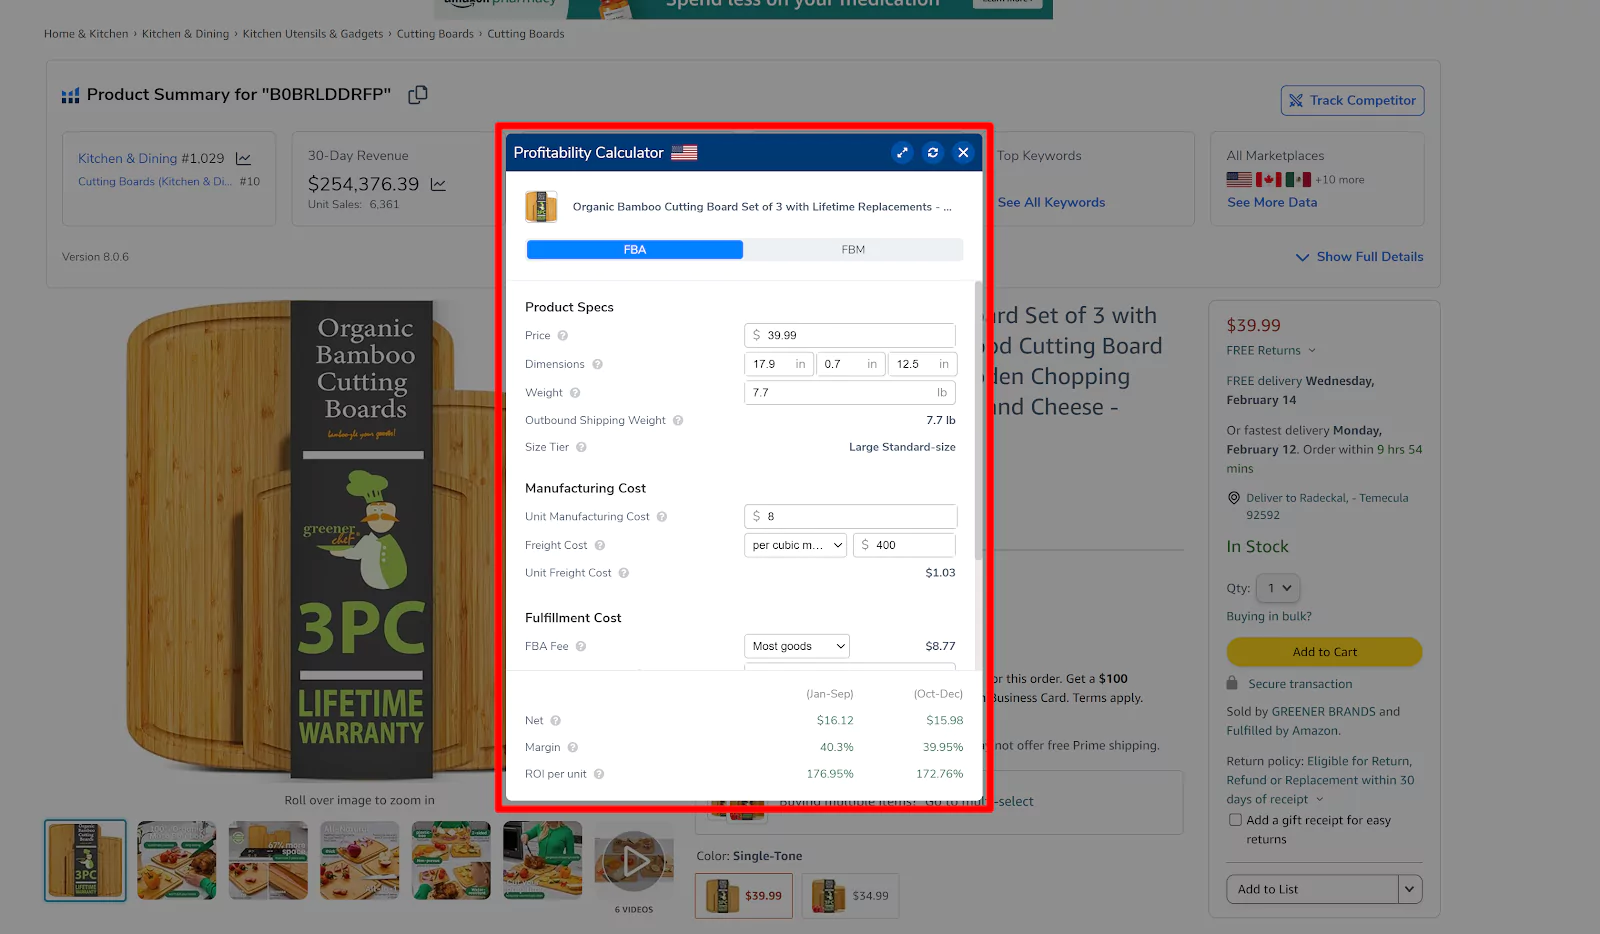The width and height of the screenshot is (1600, 934).
Task: Click the Add to Cart button
Action: [x=1324, y=652]
